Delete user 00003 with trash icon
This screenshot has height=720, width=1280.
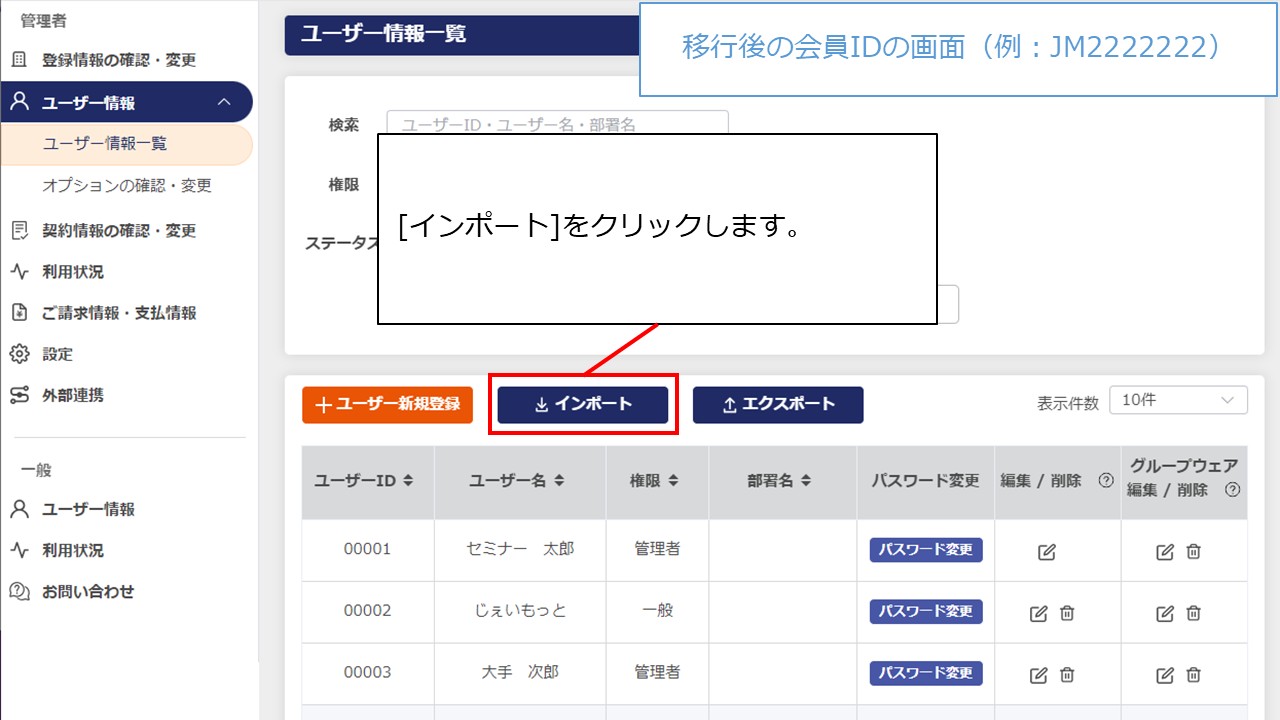coord(1067,675)
